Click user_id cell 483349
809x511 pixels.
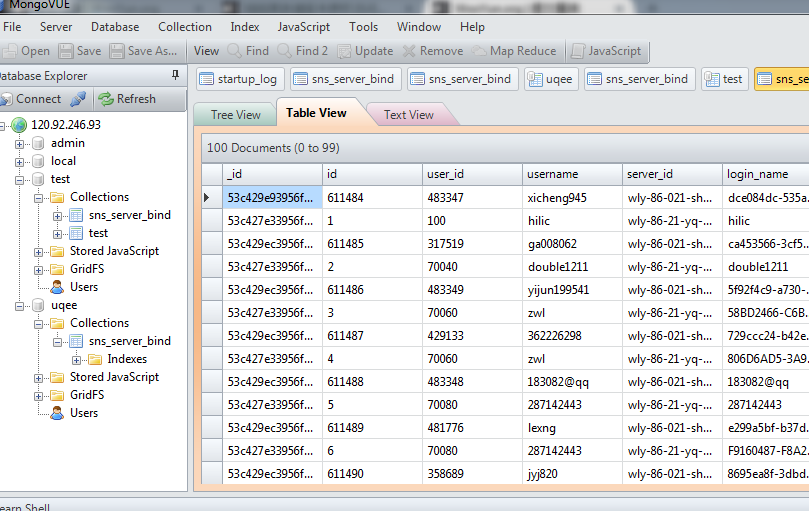point(473,290)
